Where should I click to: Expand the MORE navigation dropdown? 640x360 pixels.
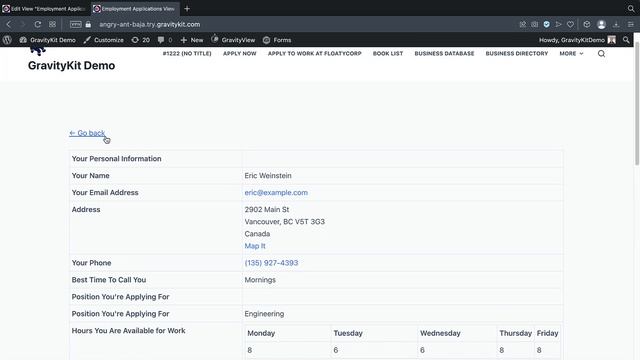(x=571, y=53)
